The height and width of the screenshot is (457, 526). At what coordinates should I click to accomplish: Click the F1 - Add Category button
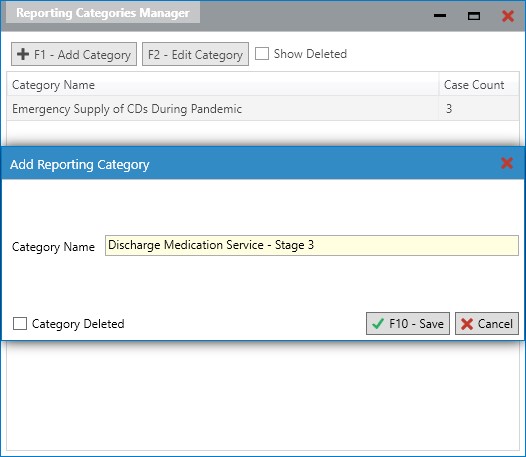click(x=74, y=54)
